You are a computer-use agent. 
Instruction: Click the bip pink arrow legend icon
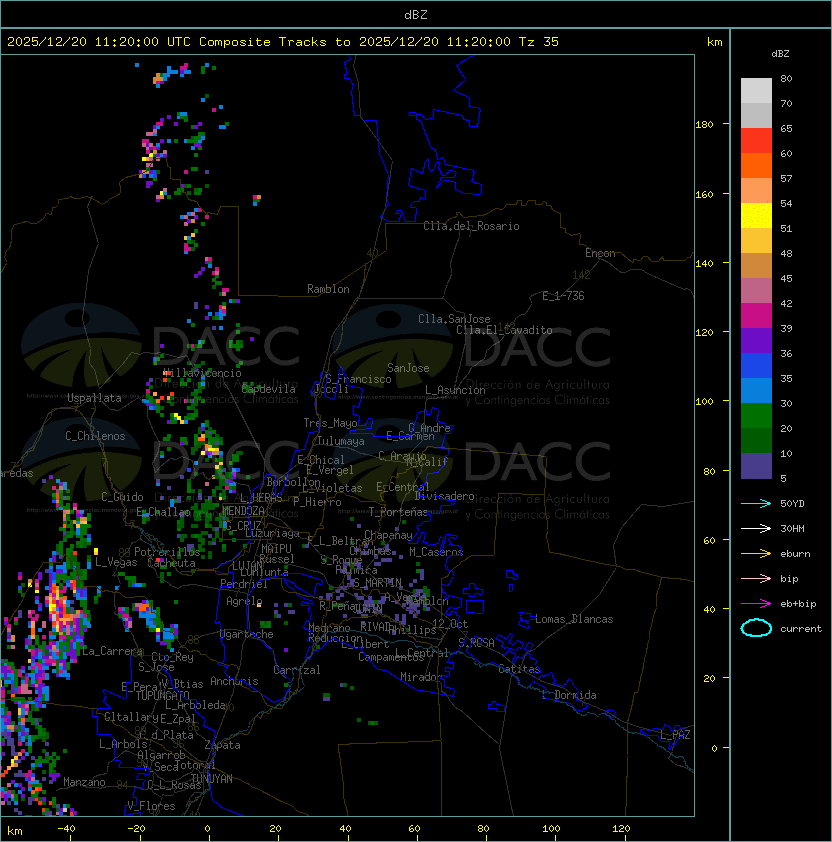click(x=756, y=578)
